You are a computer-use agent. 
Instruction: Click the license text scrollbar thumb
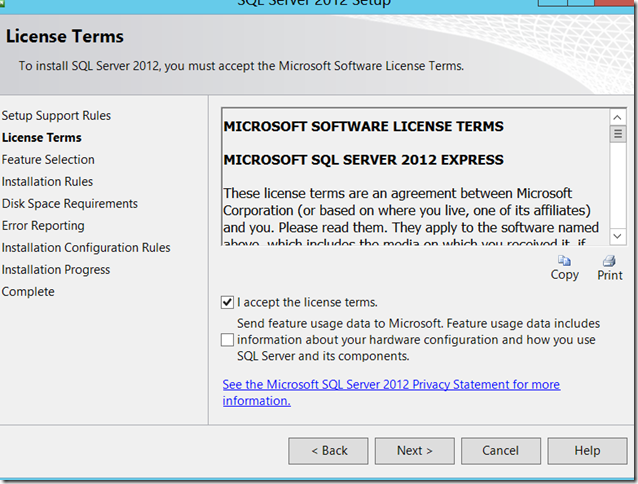pyautogui.click(x=619, y=132)
